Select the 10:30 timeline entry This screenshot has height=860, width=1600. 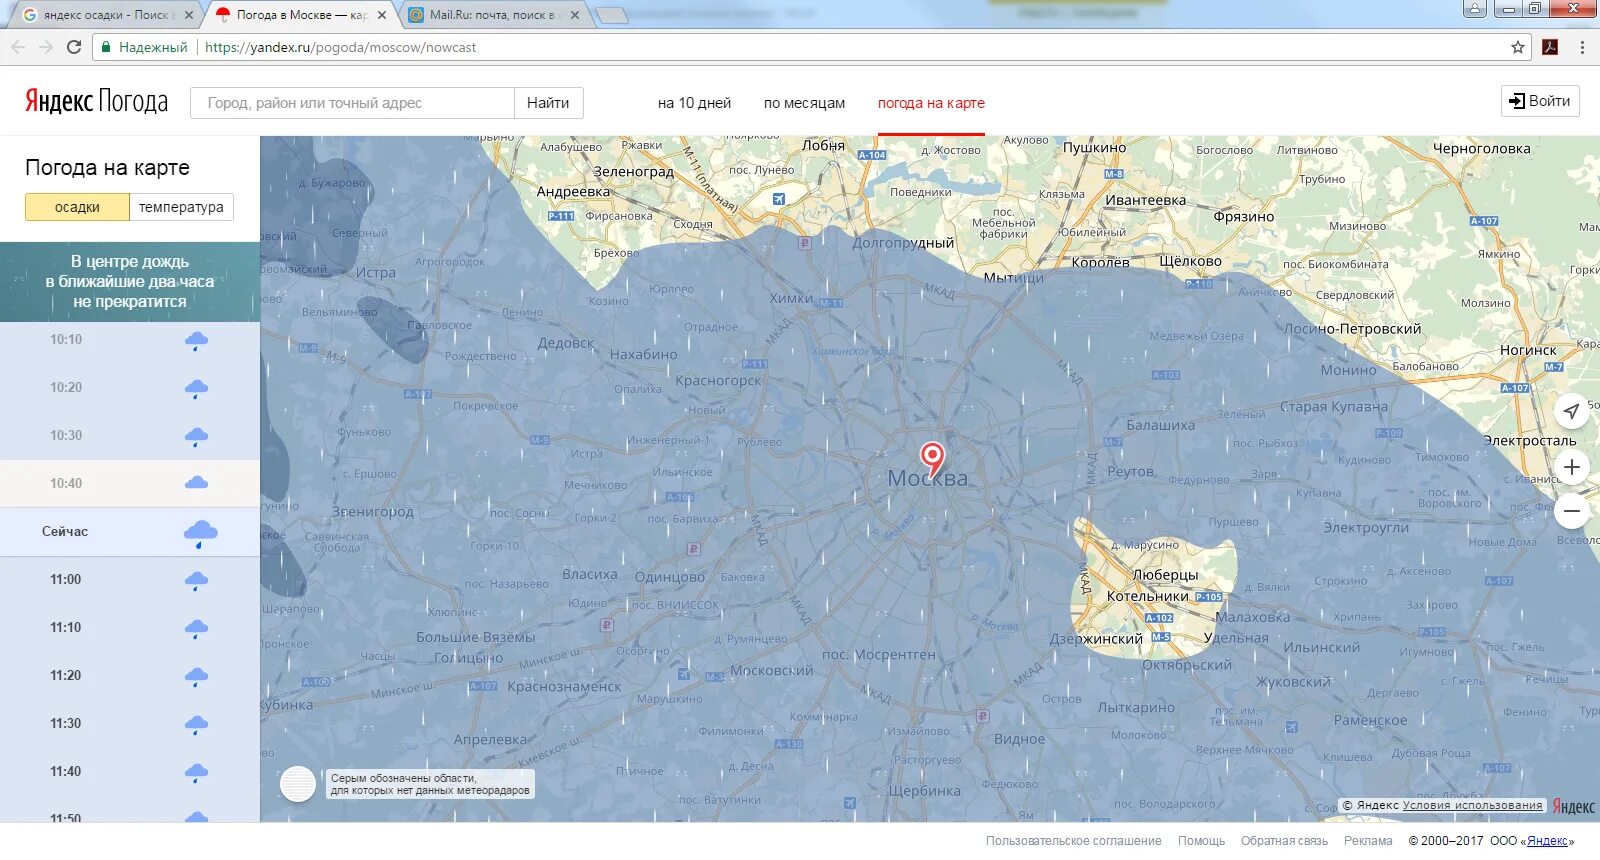click(130, 436)
